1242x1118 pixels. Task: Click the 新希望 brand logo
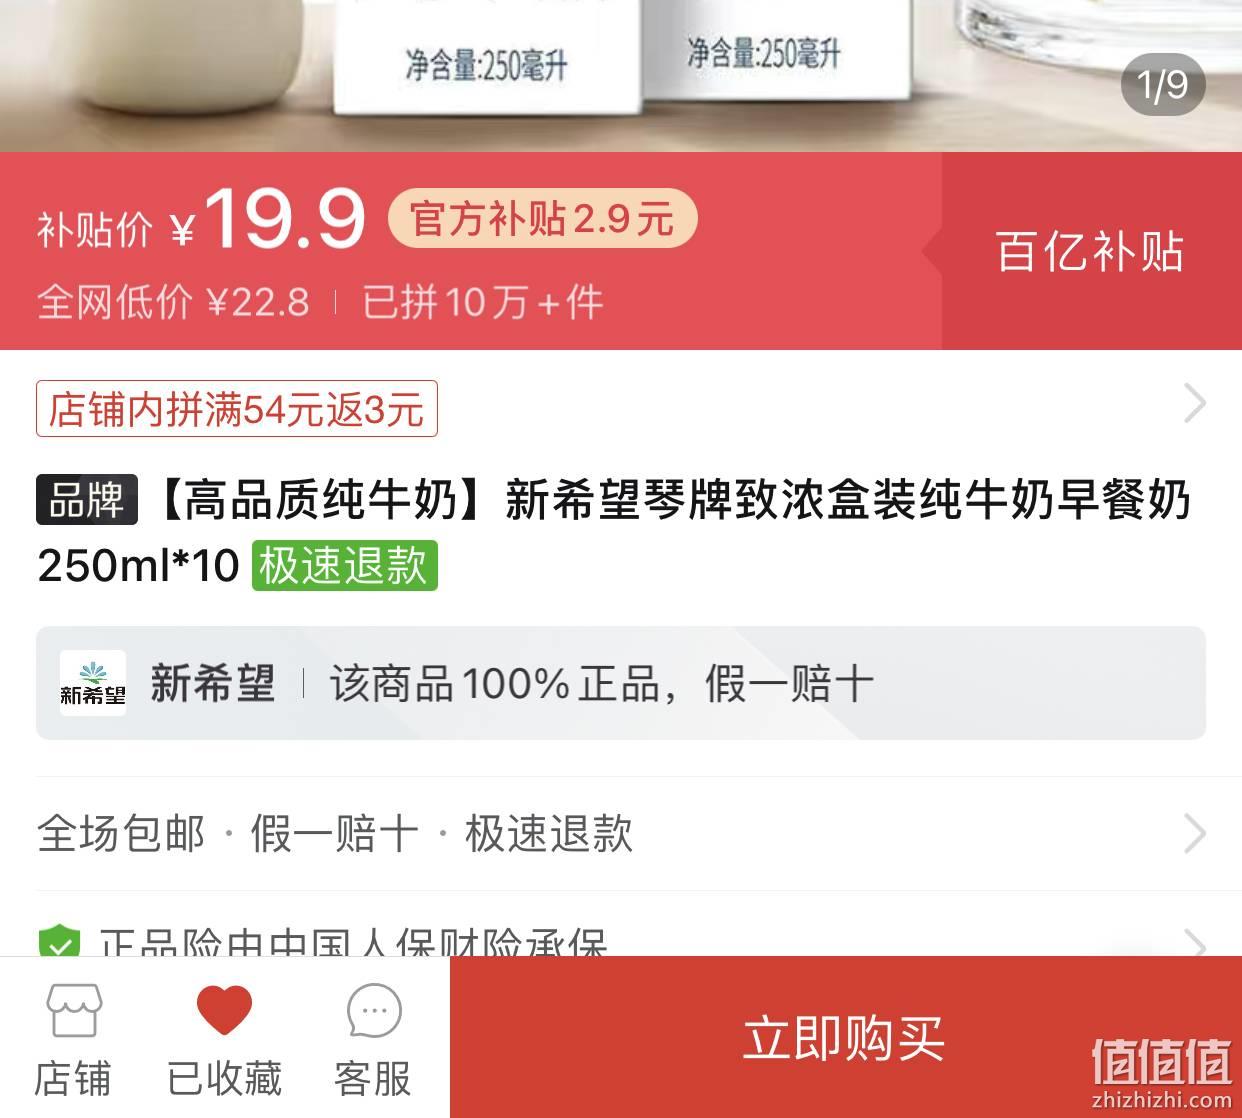[93, 683]
